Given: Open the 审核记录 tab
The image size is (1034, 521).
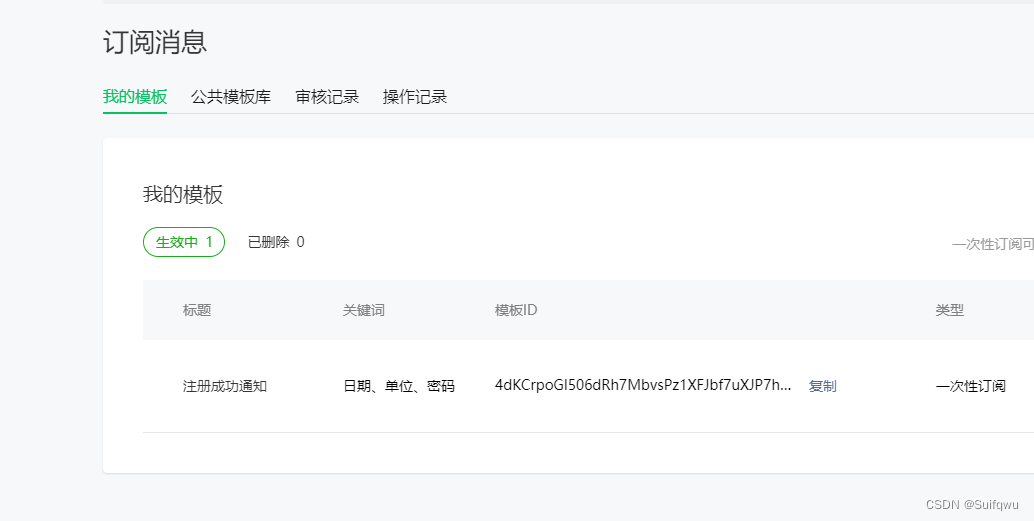Looking at the screenshot, I should [x=327, y=97].
